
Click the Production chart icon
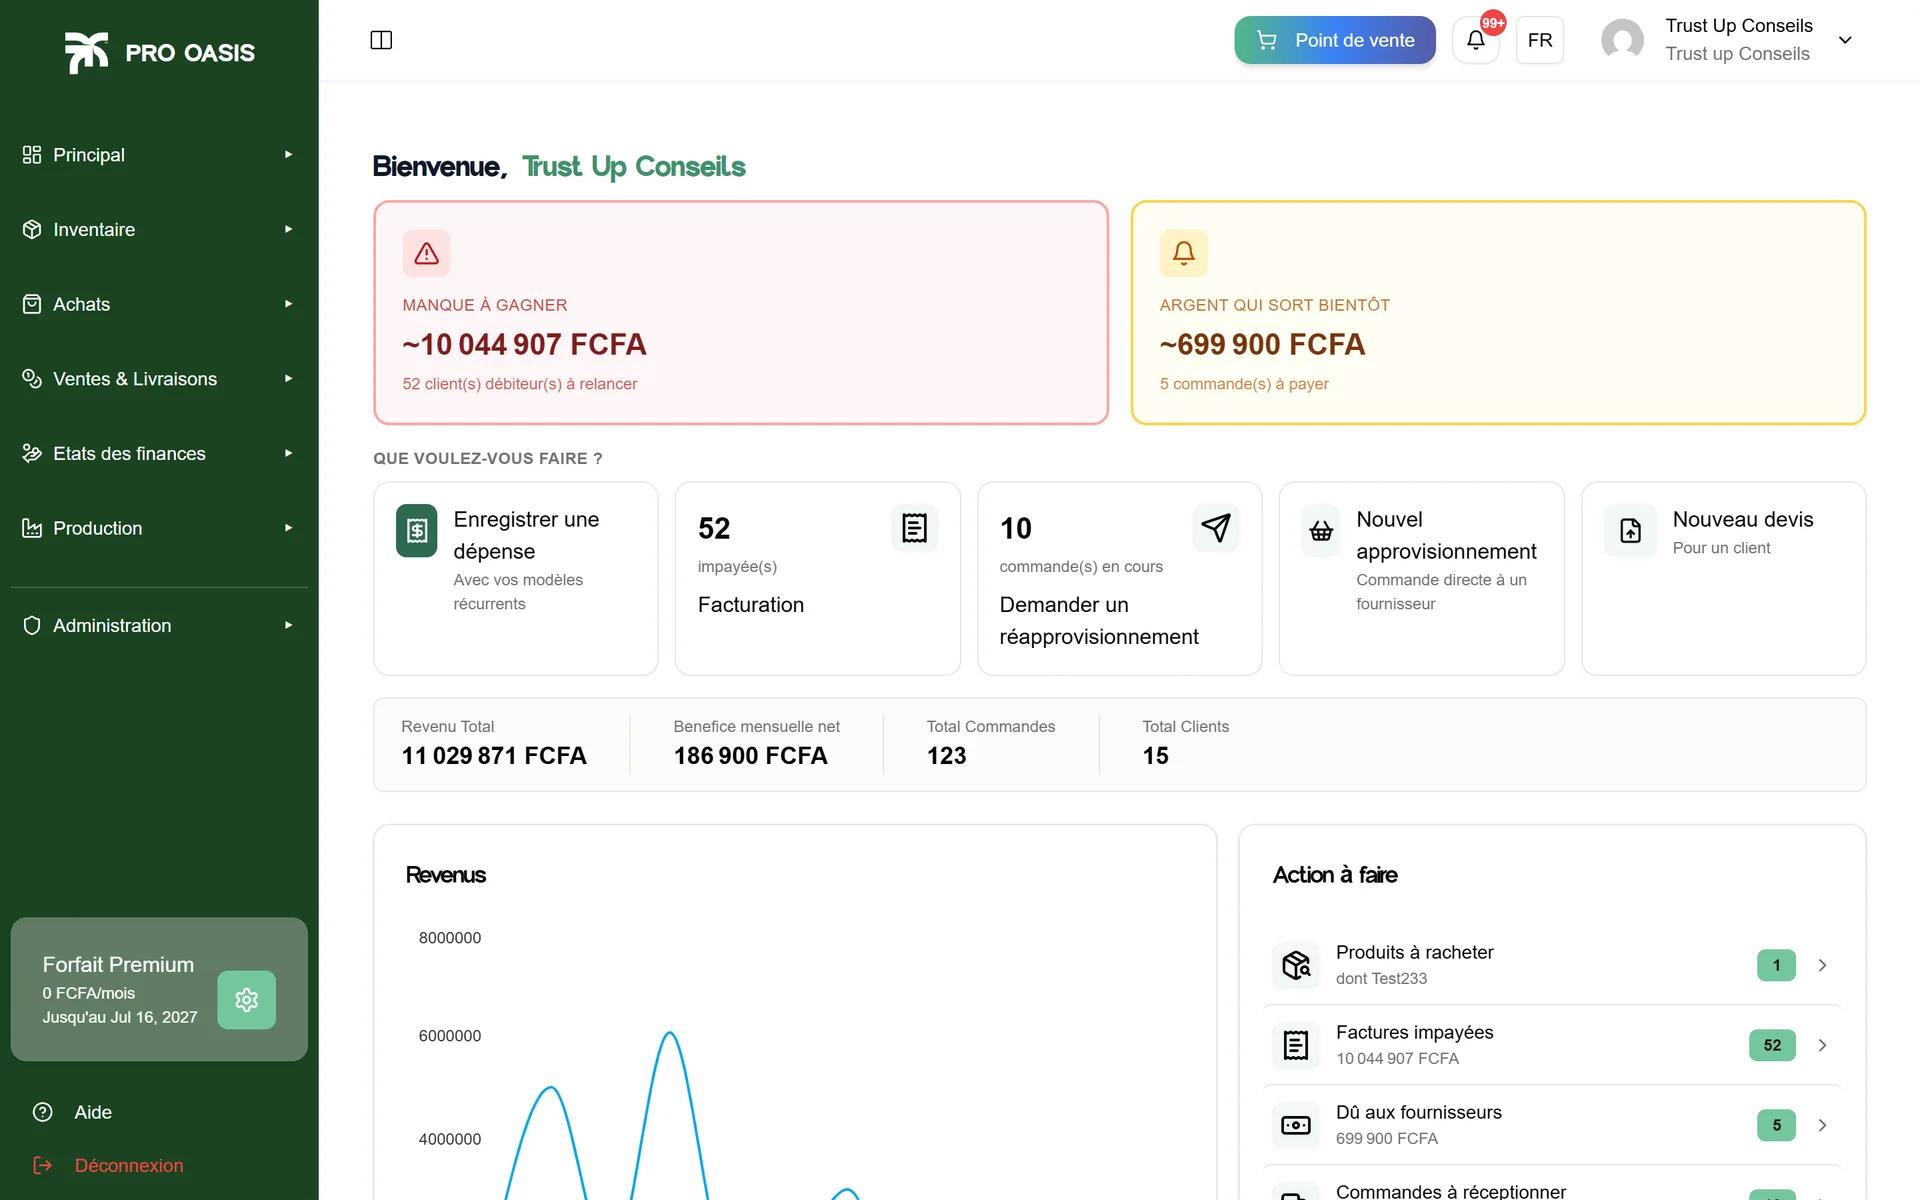pyautogui.click(x=32, y=528)
